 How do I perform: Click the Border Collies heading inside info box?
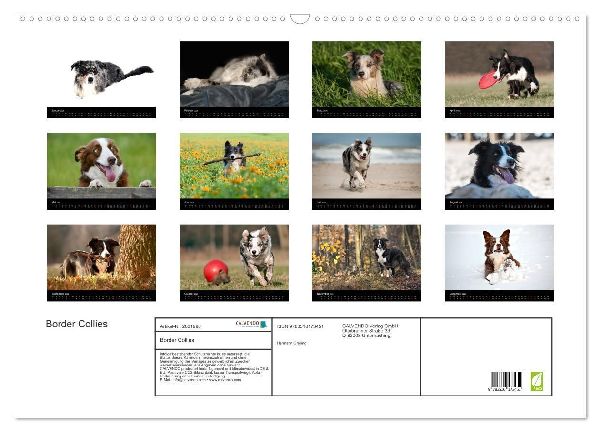[177, 340]
